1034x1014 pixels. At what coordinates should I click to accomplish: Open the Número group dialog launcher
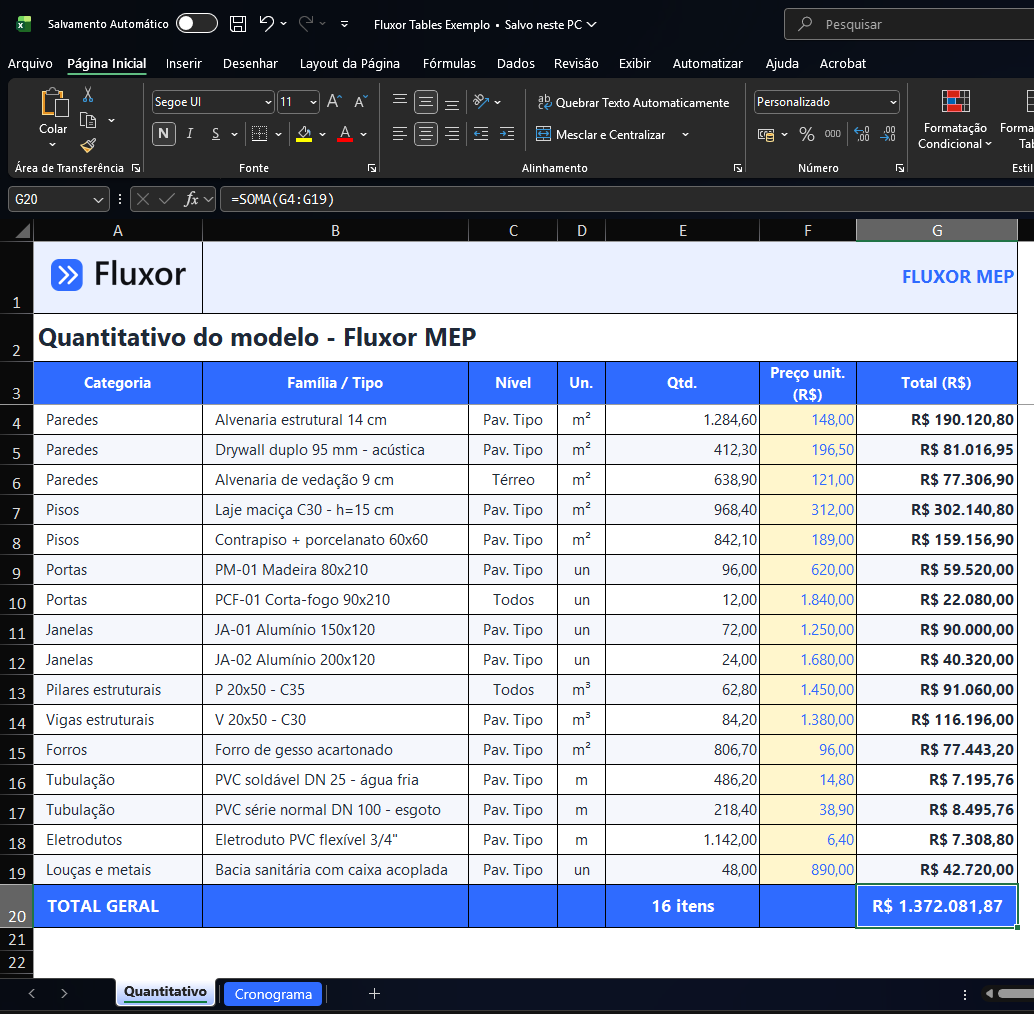pyautogui.click(x=899, y=168)
